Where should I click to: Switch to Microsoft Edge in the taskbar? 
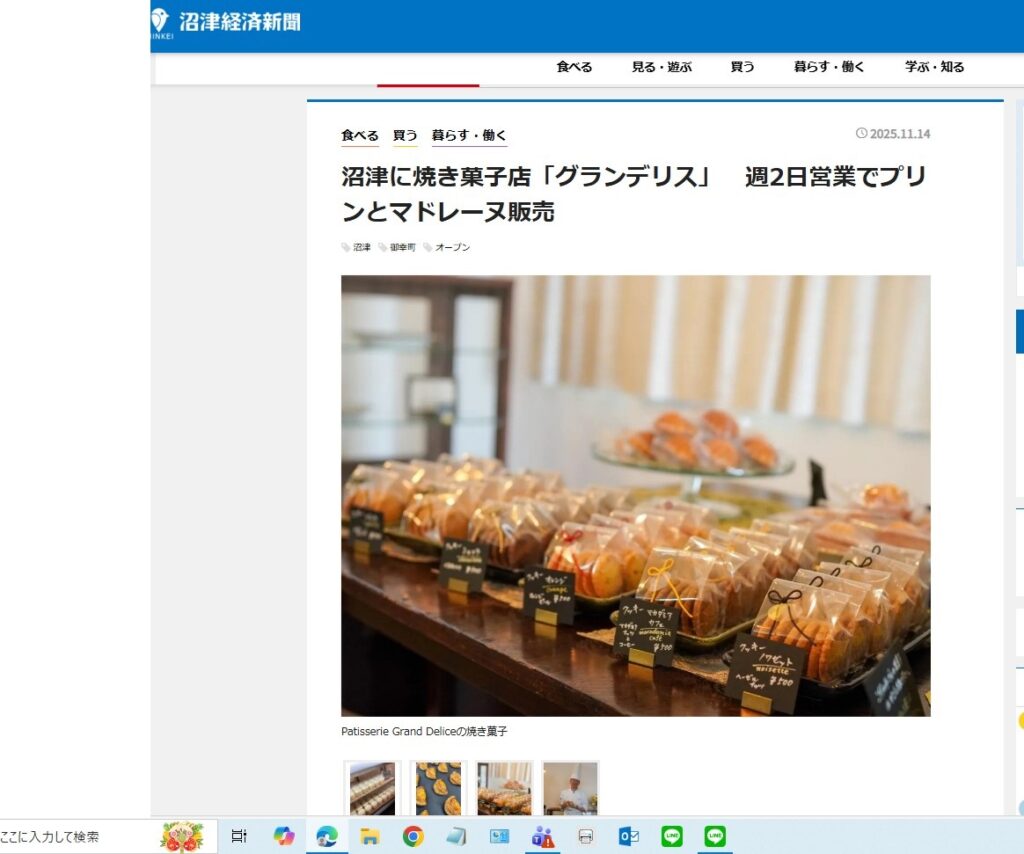click(x=327, y=836)
